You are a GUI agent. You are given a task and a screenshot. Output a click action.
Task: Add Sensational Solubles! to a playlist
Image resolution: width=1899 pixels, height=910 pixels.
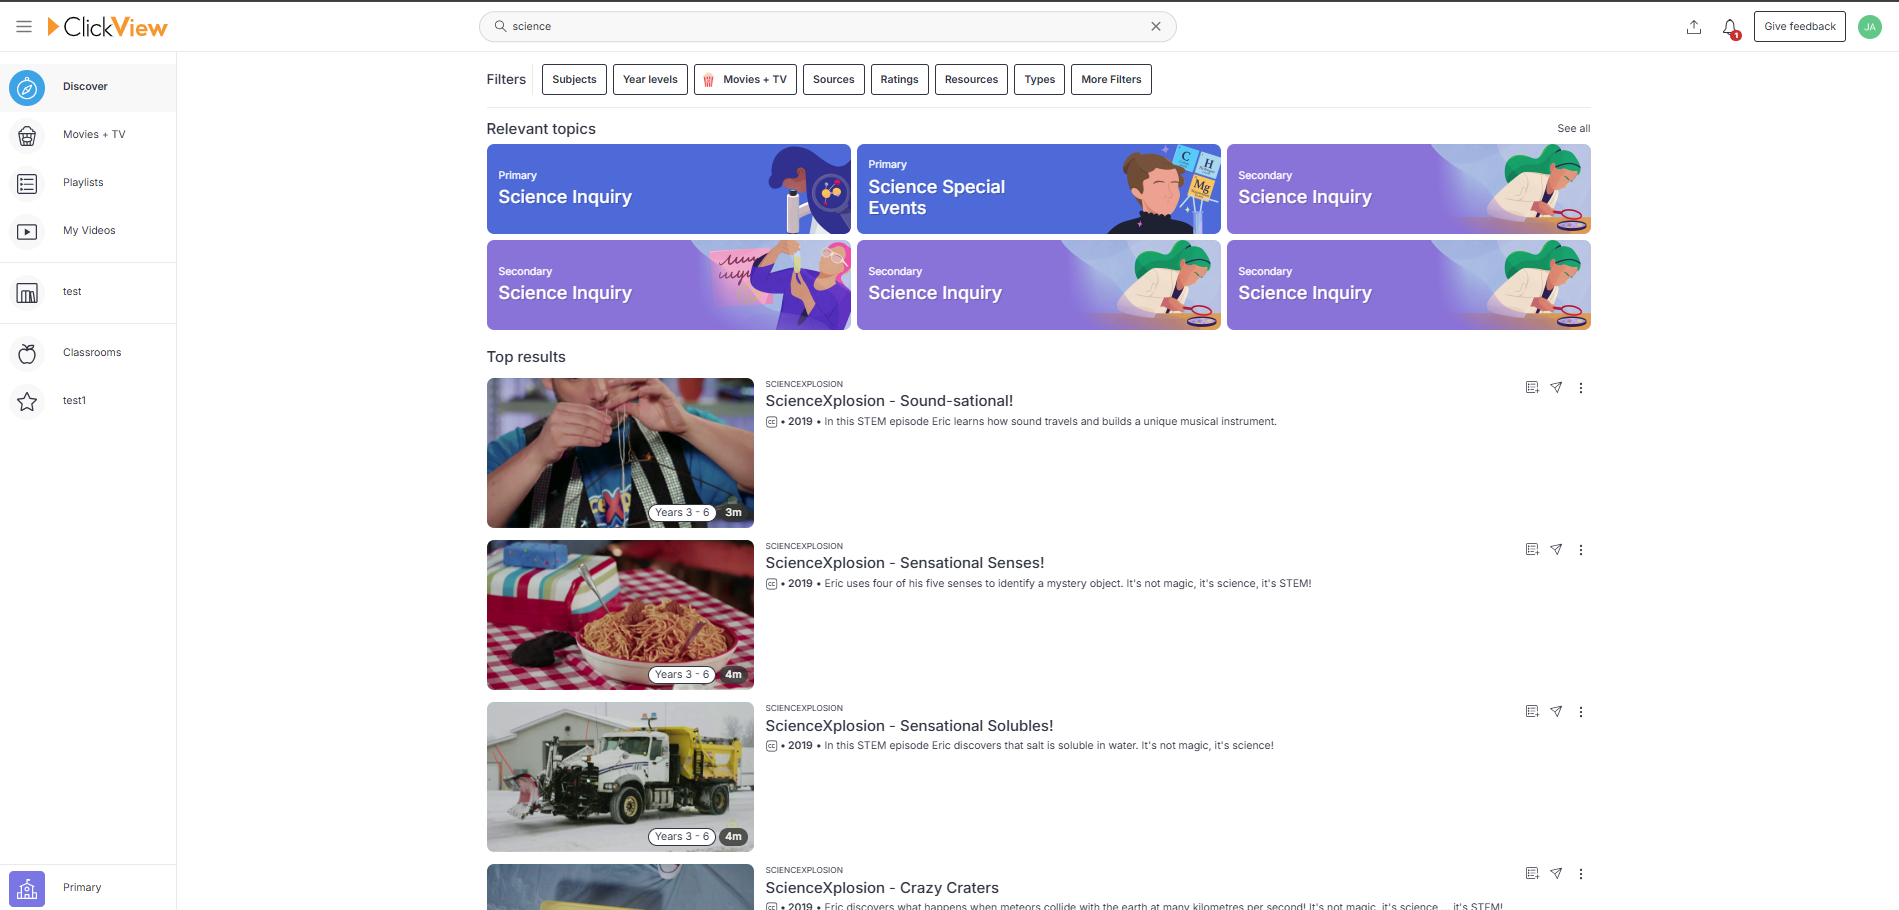(1532, 712)
